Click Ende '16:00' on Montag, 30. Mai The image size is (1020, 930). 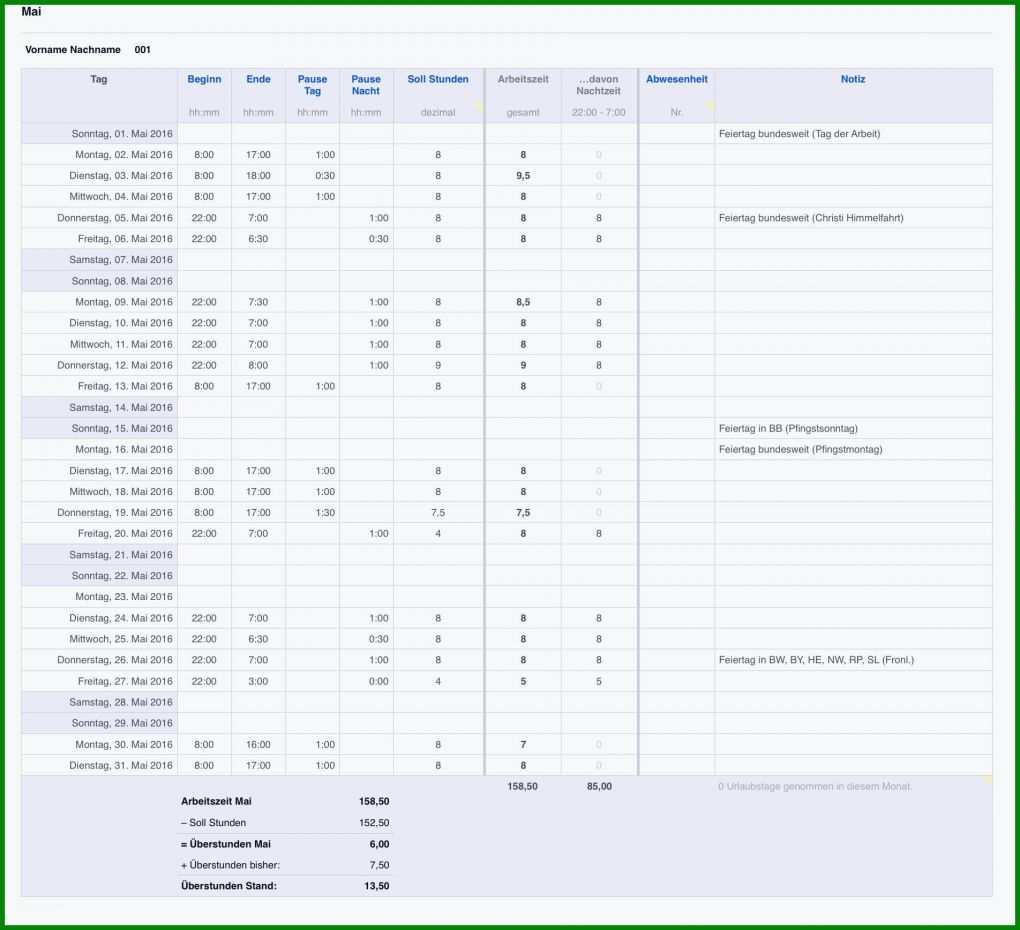tap(258, 744)
